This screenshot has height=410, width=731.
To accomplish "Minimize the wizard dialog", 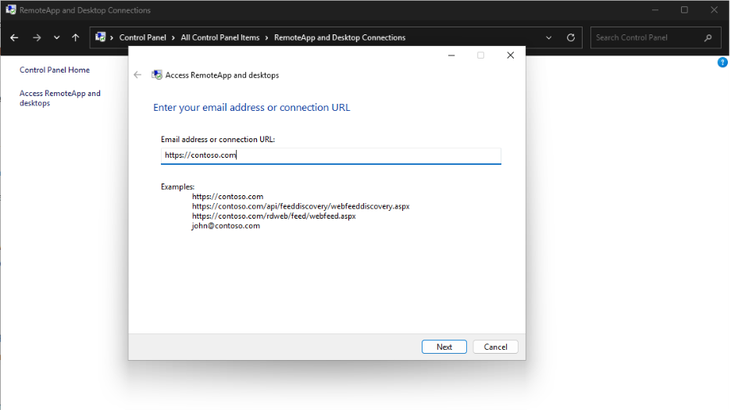I will click(x=451, y=56).
